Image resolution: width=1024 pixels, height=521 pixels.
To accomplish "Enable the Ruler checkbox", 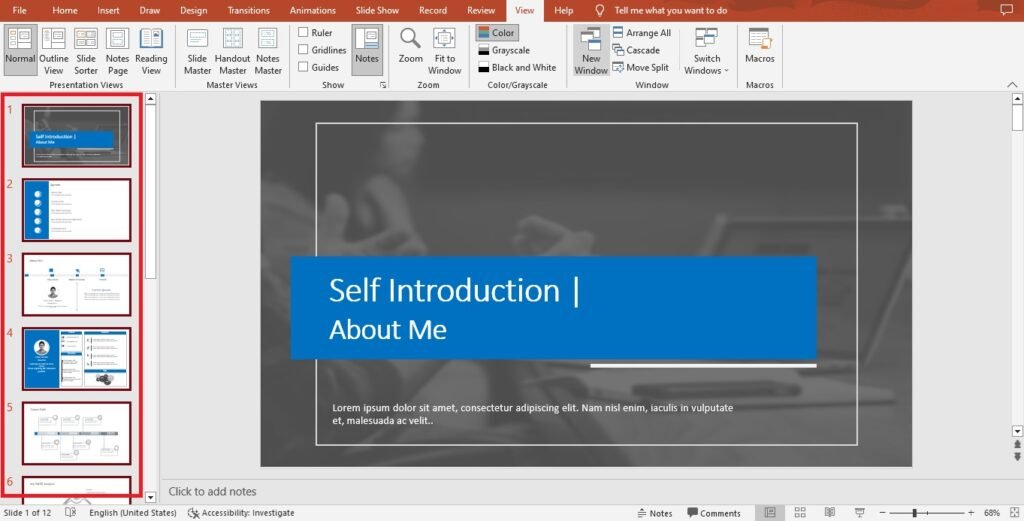I will tap(303, 32).
